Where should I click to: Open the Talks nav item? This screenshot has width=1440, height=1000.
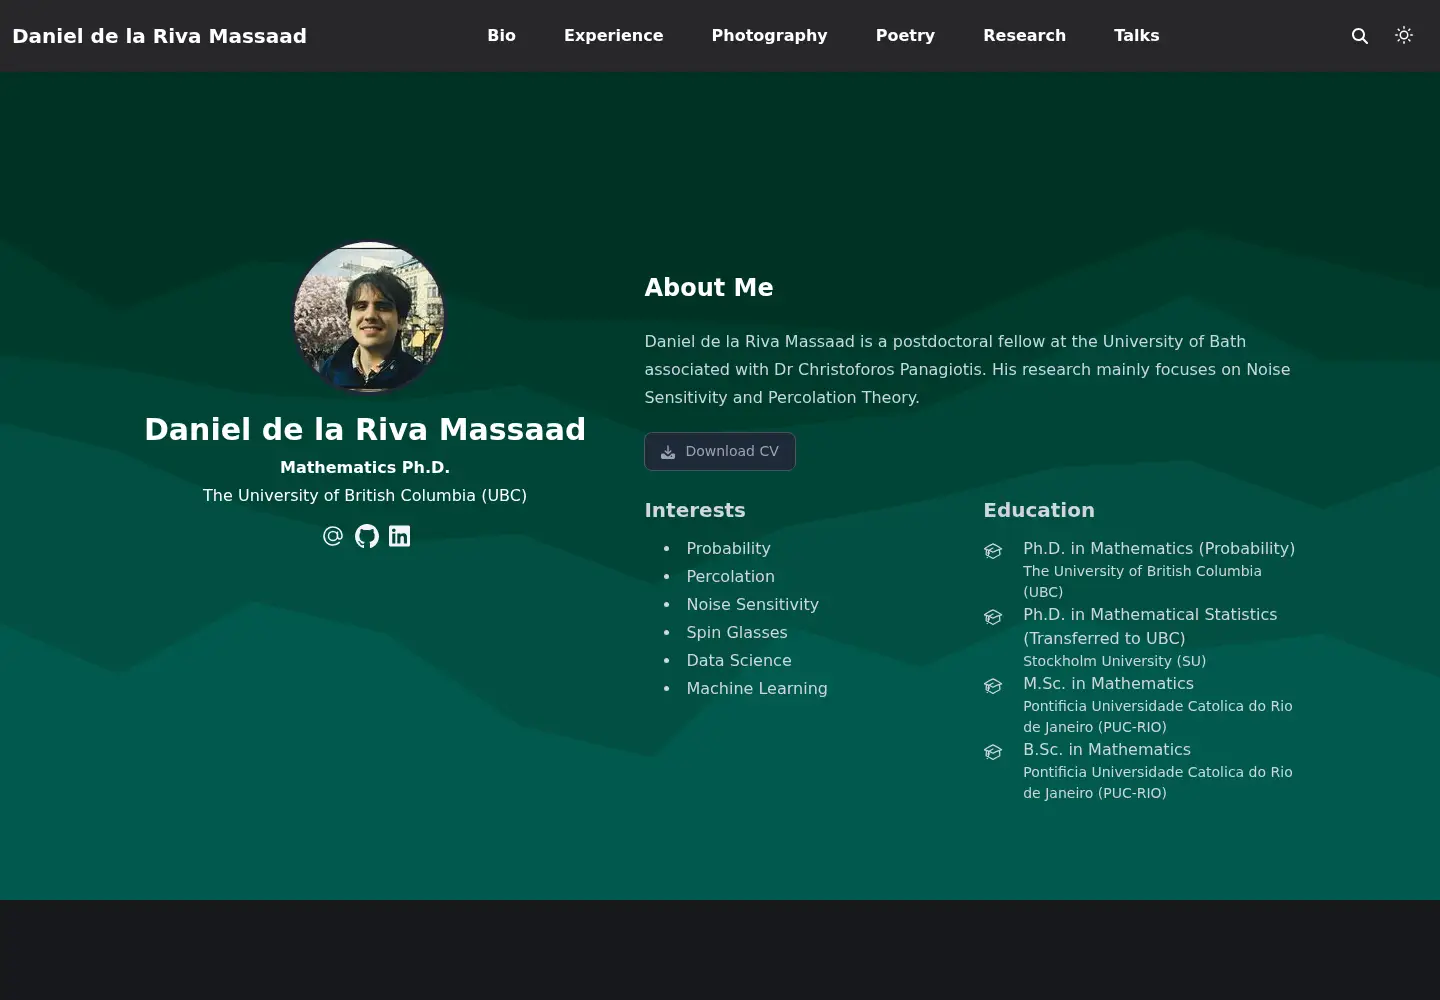click(1137, 36)
